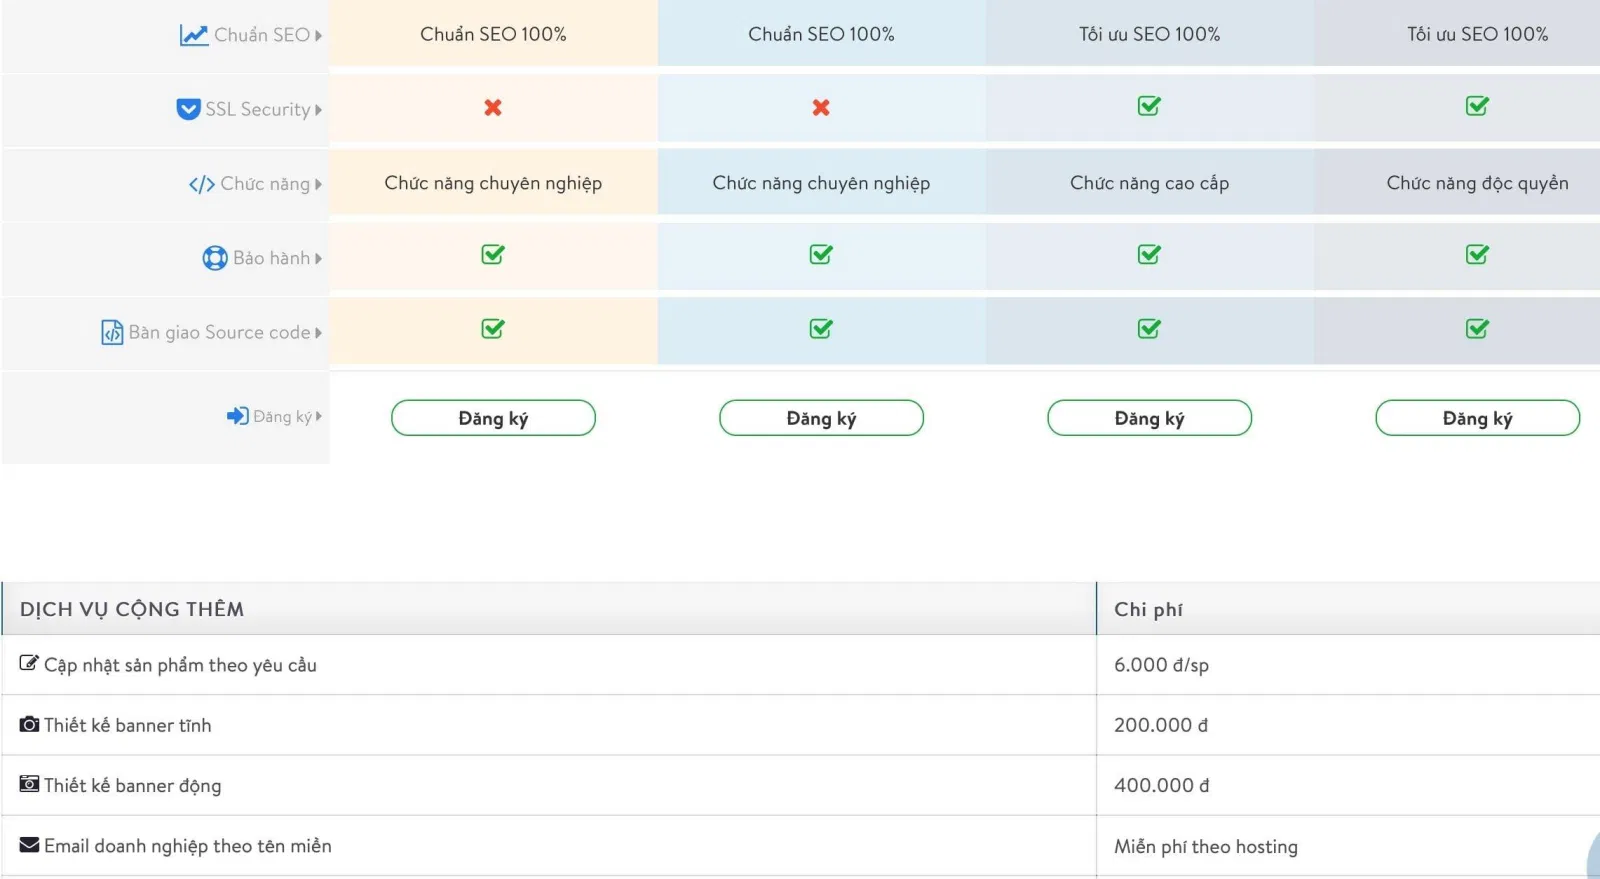Click the Bàn giao Source code file icon

tap(112, 332)
